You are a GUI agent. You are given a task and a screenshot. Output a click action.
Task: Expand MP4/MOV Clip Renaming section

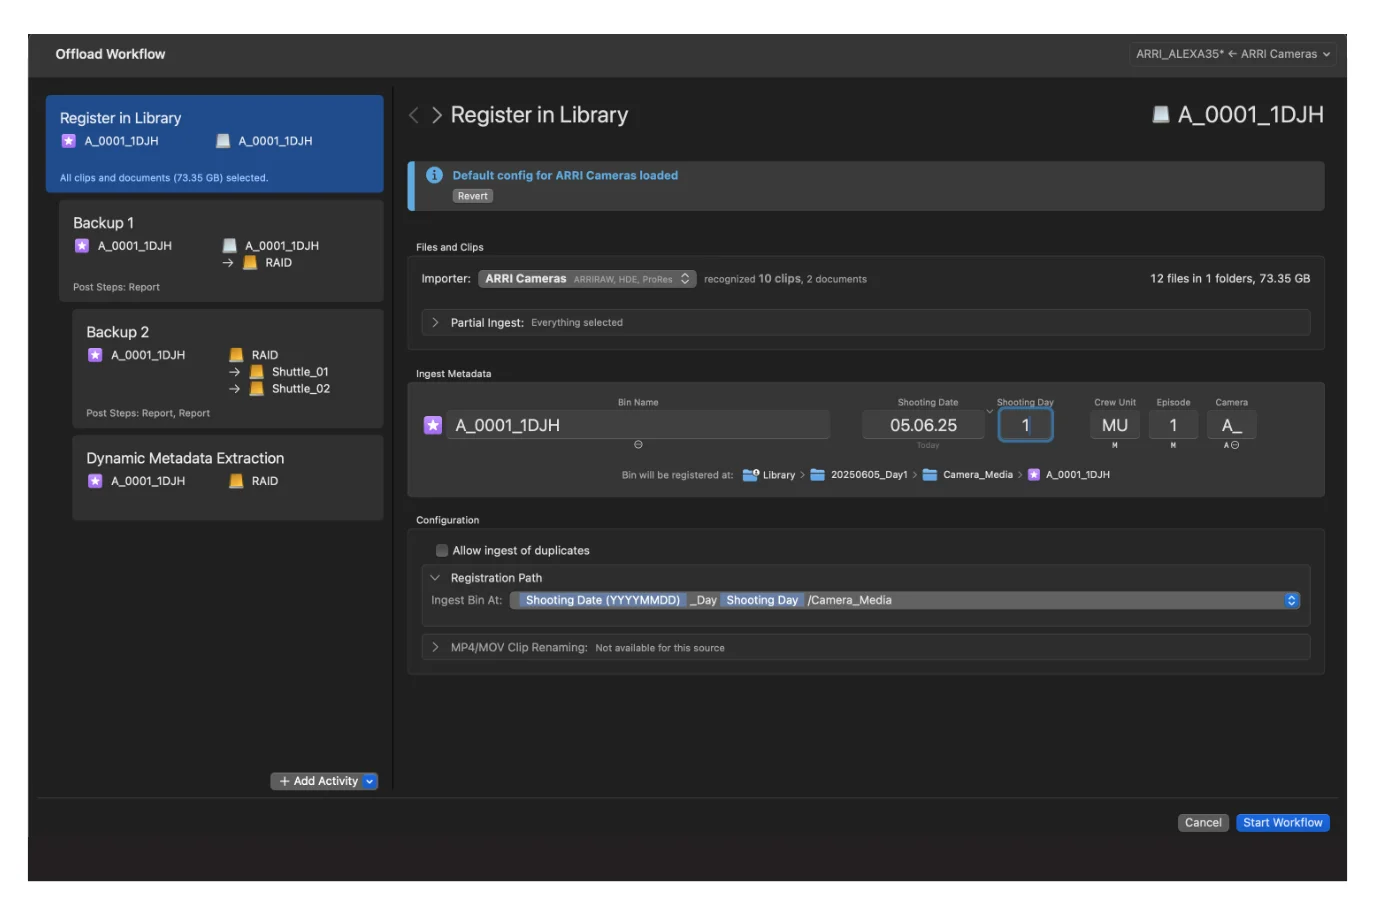tap(435, 648)
